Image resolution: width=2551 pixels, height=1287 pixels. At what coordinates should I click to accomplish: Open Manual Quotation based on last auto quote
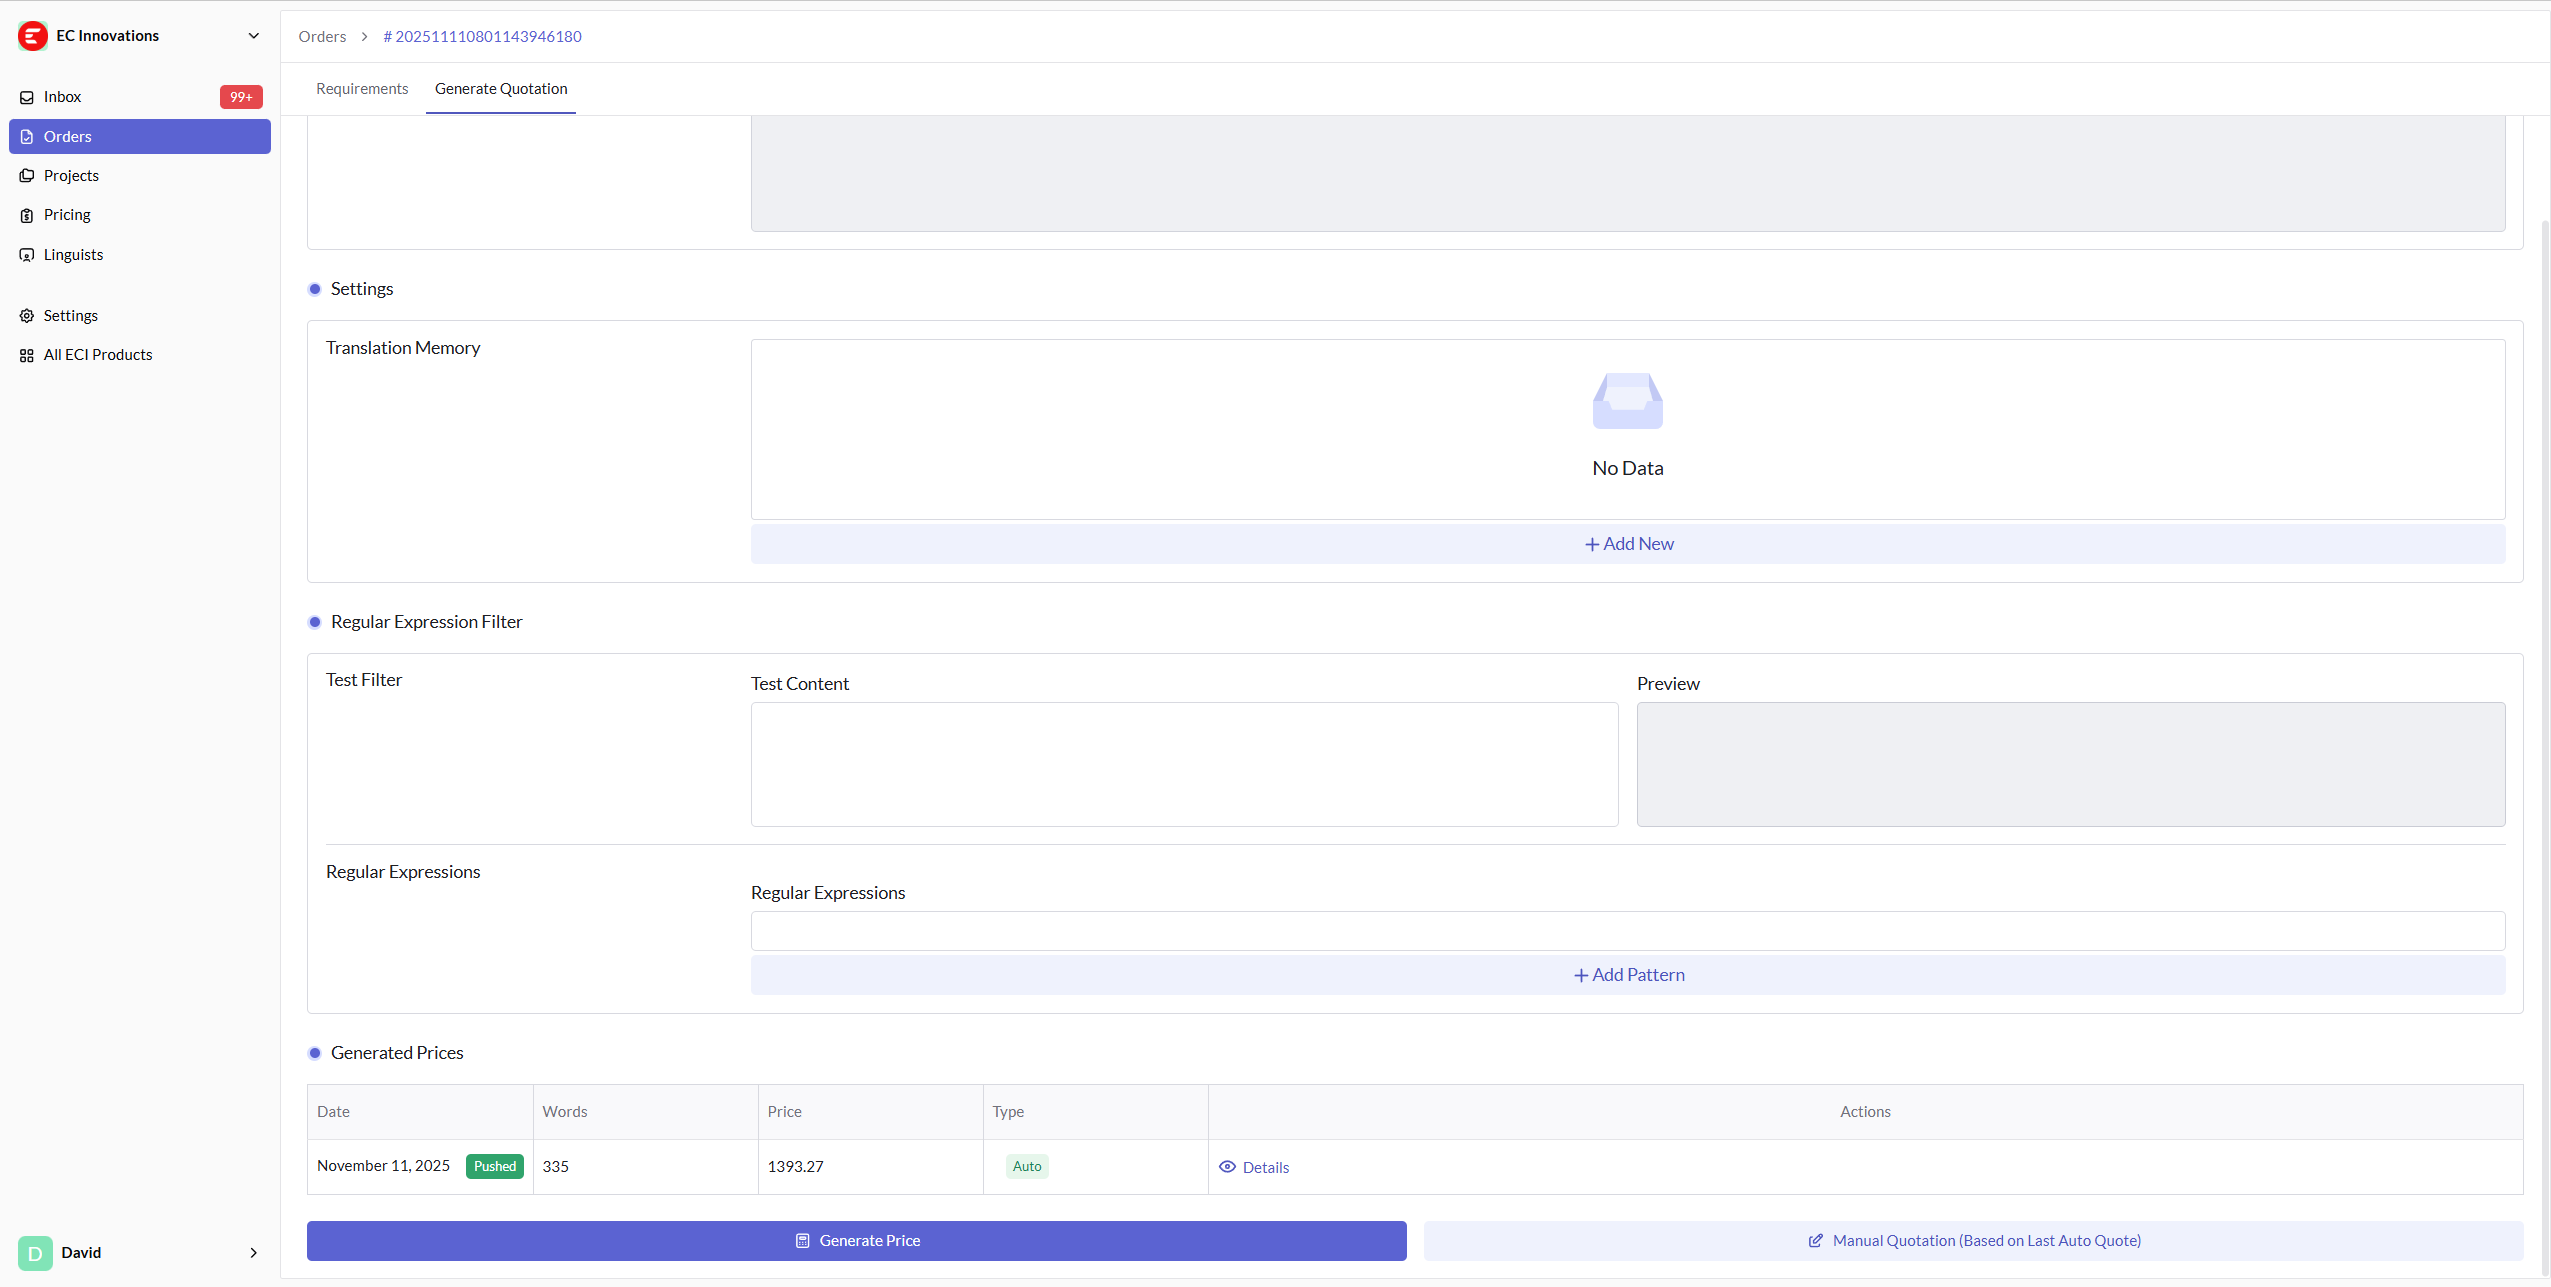click(x=1973, y=1241)
